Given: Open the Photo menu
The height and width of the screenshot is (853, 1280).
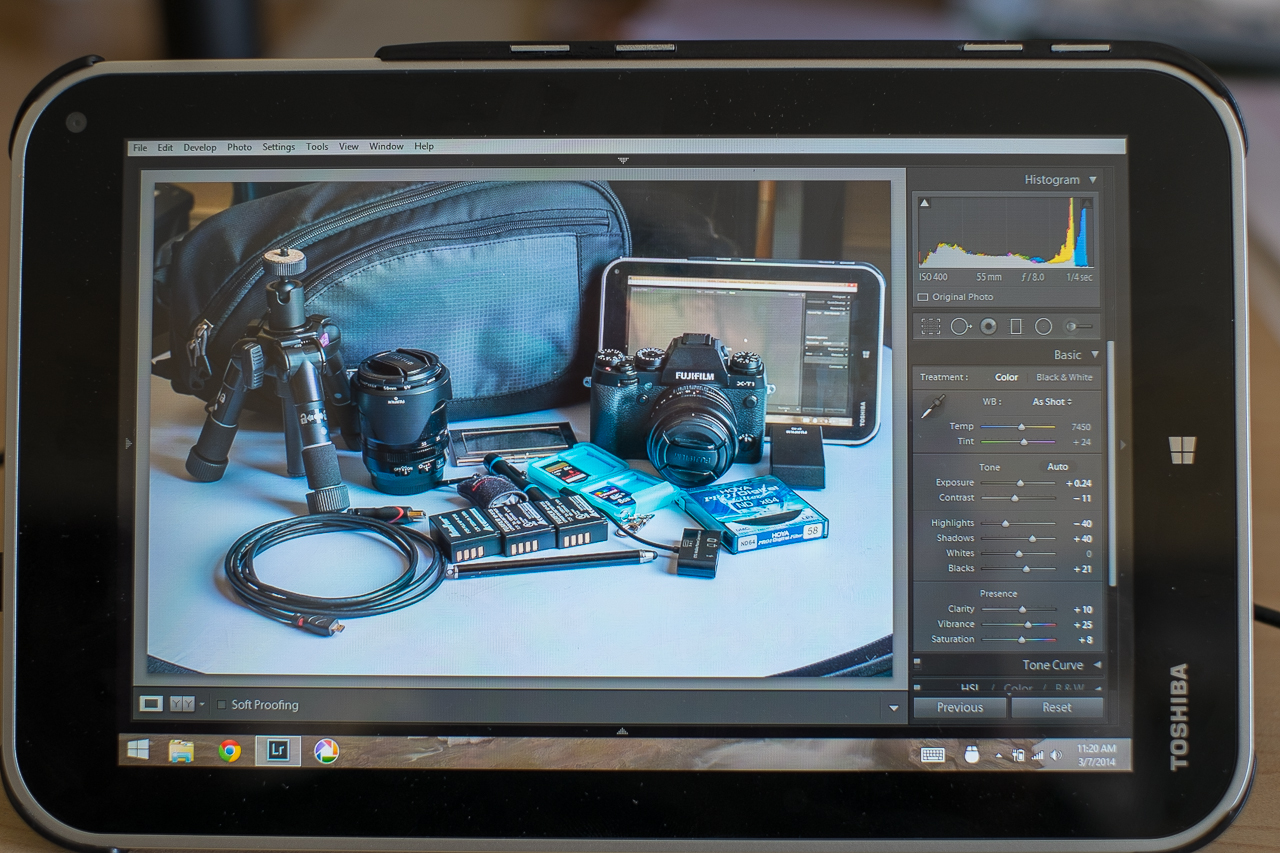Looking at the screenshot, I should (240, 147).
